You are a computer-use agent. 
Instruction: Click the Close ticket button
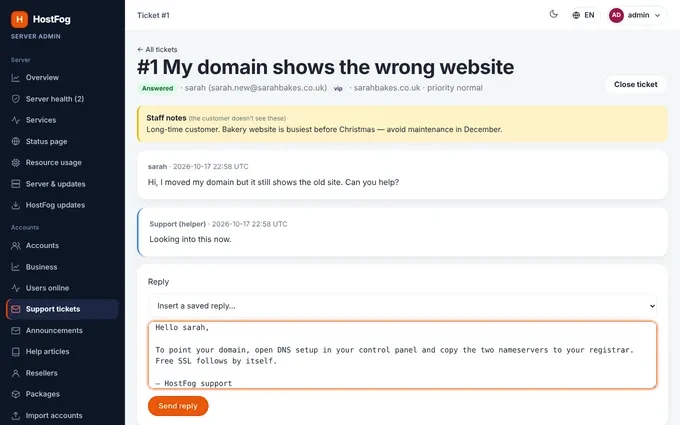(635, 85)
